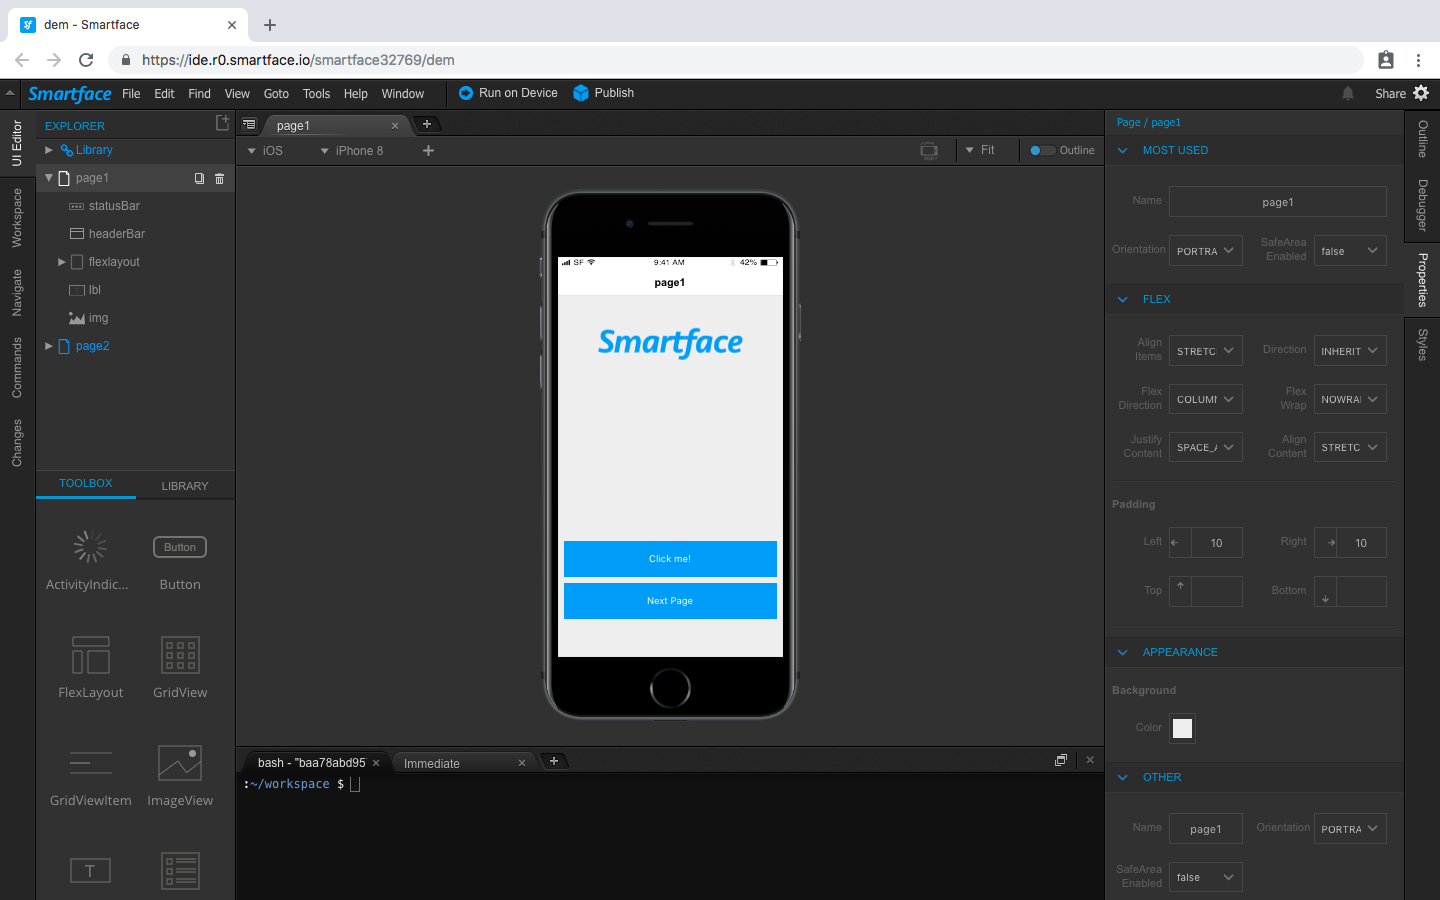
Task: Collapse the FLEX section
Action: [1123, 299]
